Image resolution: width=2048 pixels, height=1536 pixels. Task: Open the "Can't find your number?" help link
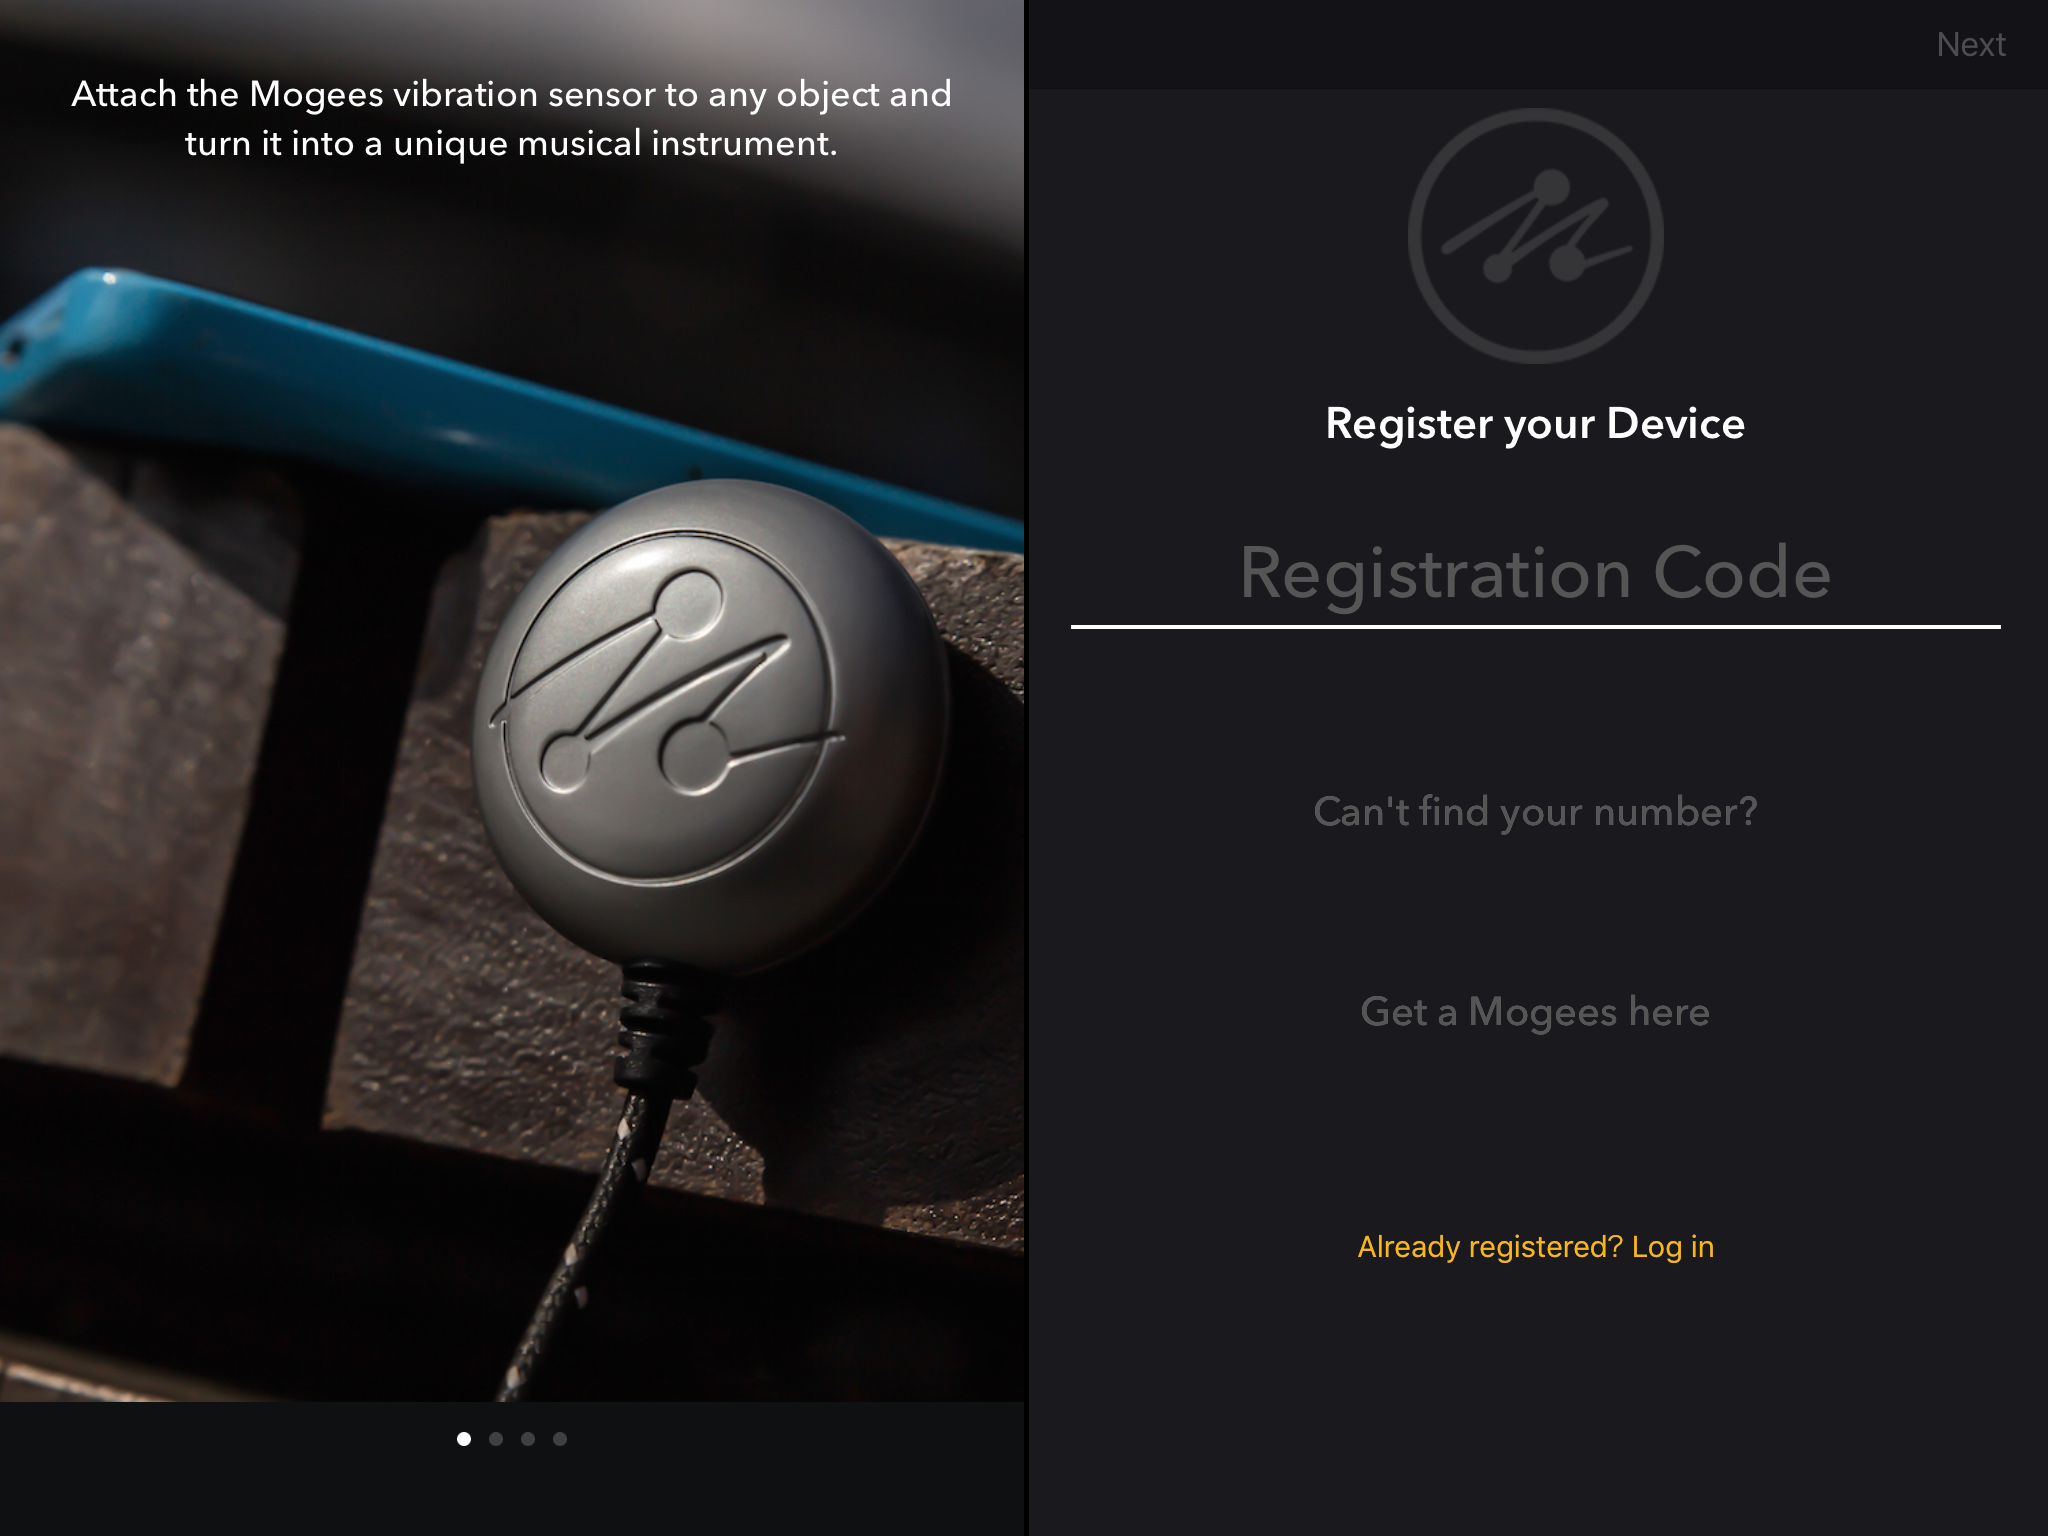click(1536, 811)
